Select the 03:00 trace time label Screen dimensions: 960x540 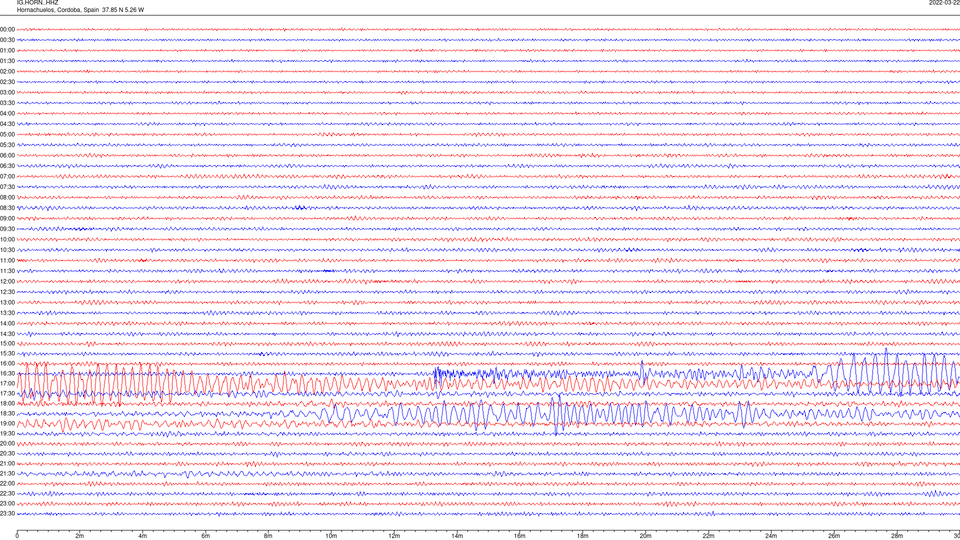click(x=7, y=92)
